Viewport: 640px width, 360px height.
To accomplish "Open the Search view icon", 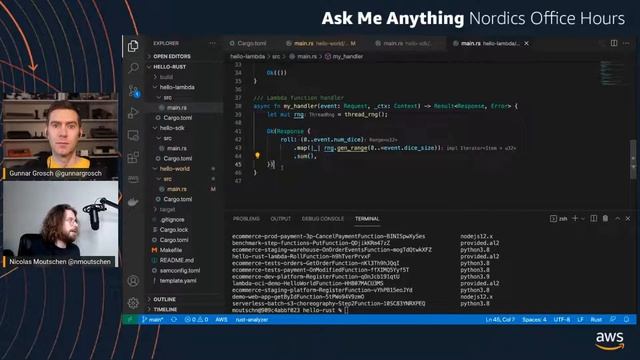I will (x=133, y=68).
